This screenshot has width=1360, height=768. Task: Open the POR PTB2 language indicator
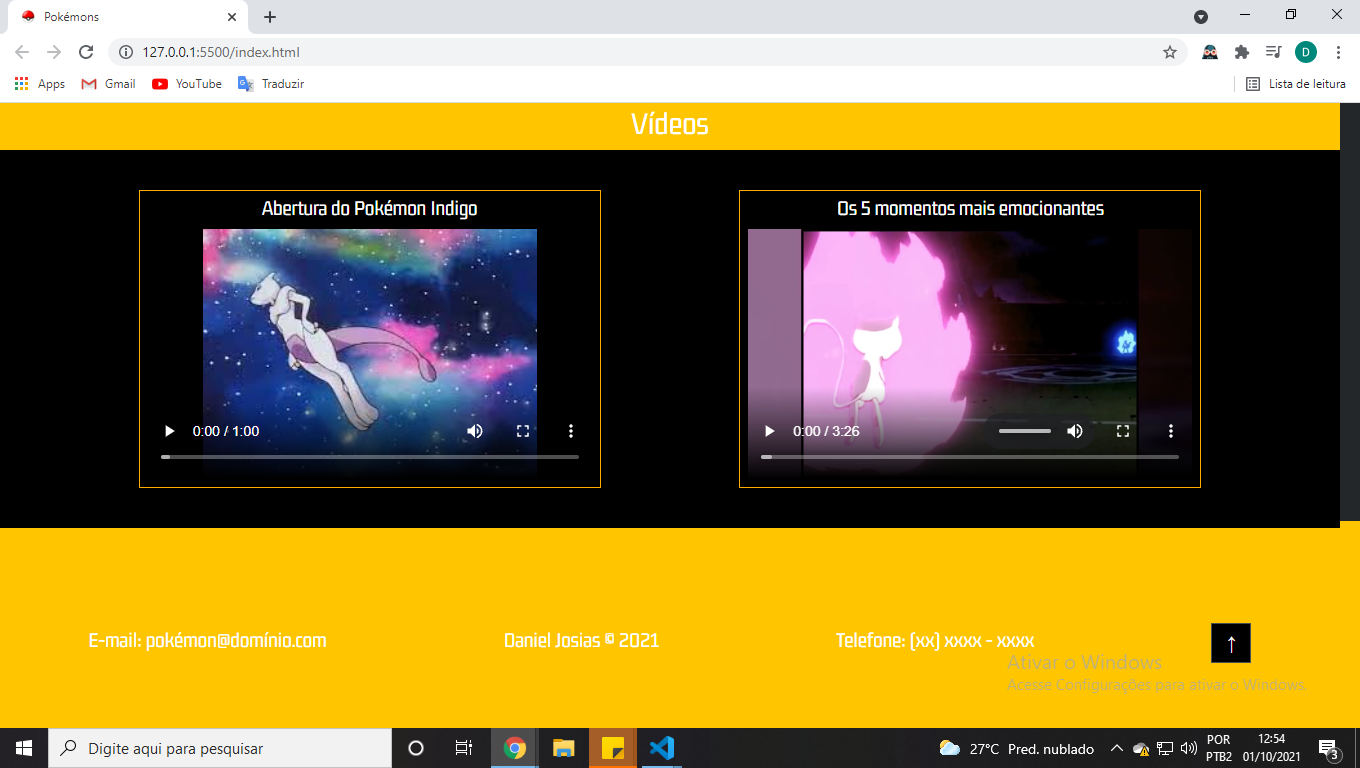(x=1219, y=748)
